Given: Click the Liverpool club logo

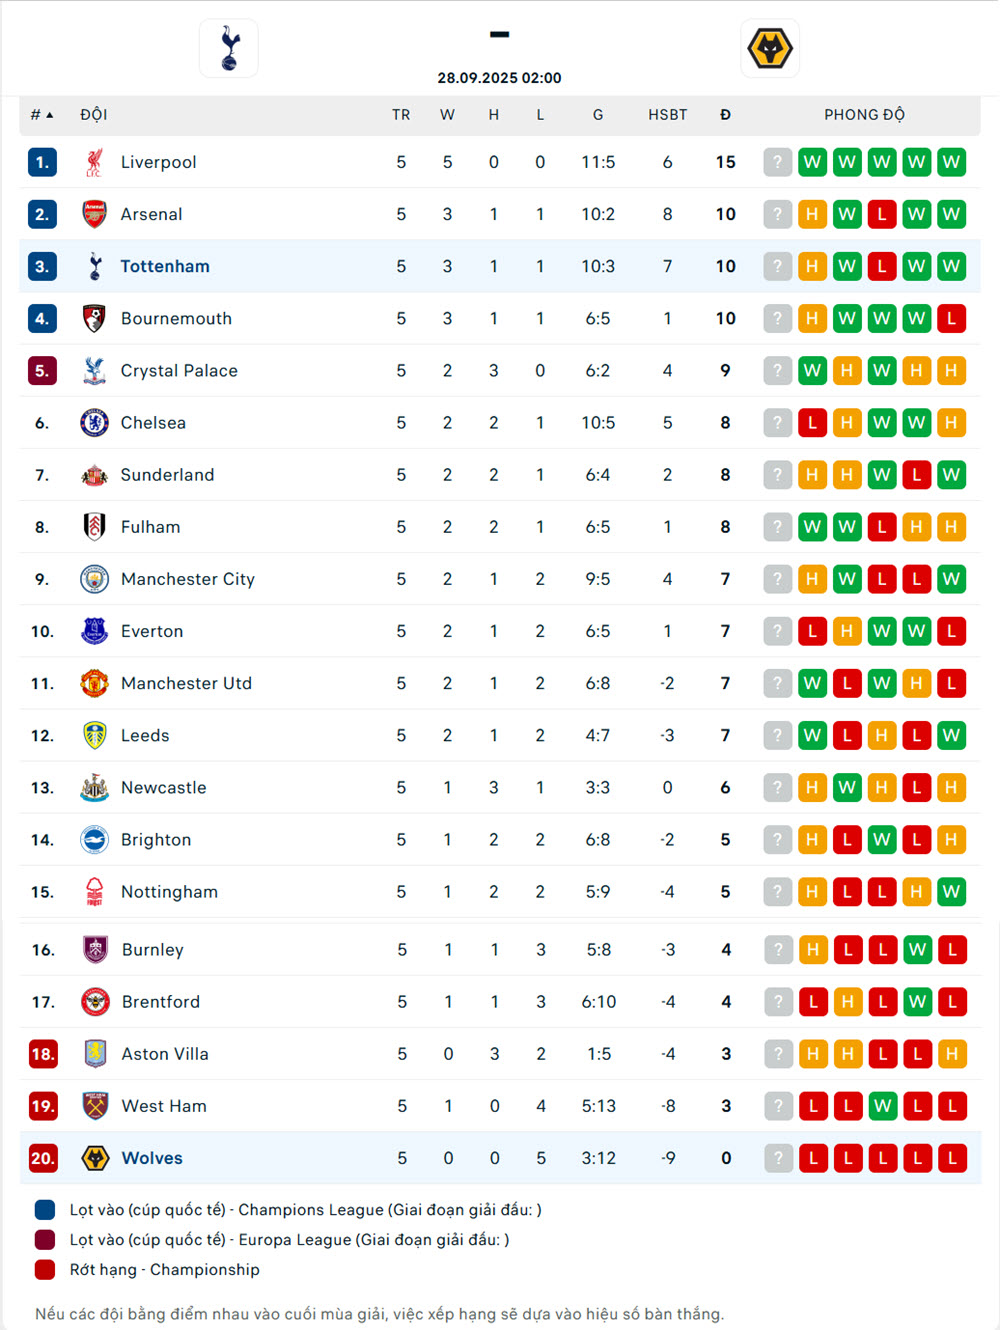Looking at the screenshot, I should 94,162.
